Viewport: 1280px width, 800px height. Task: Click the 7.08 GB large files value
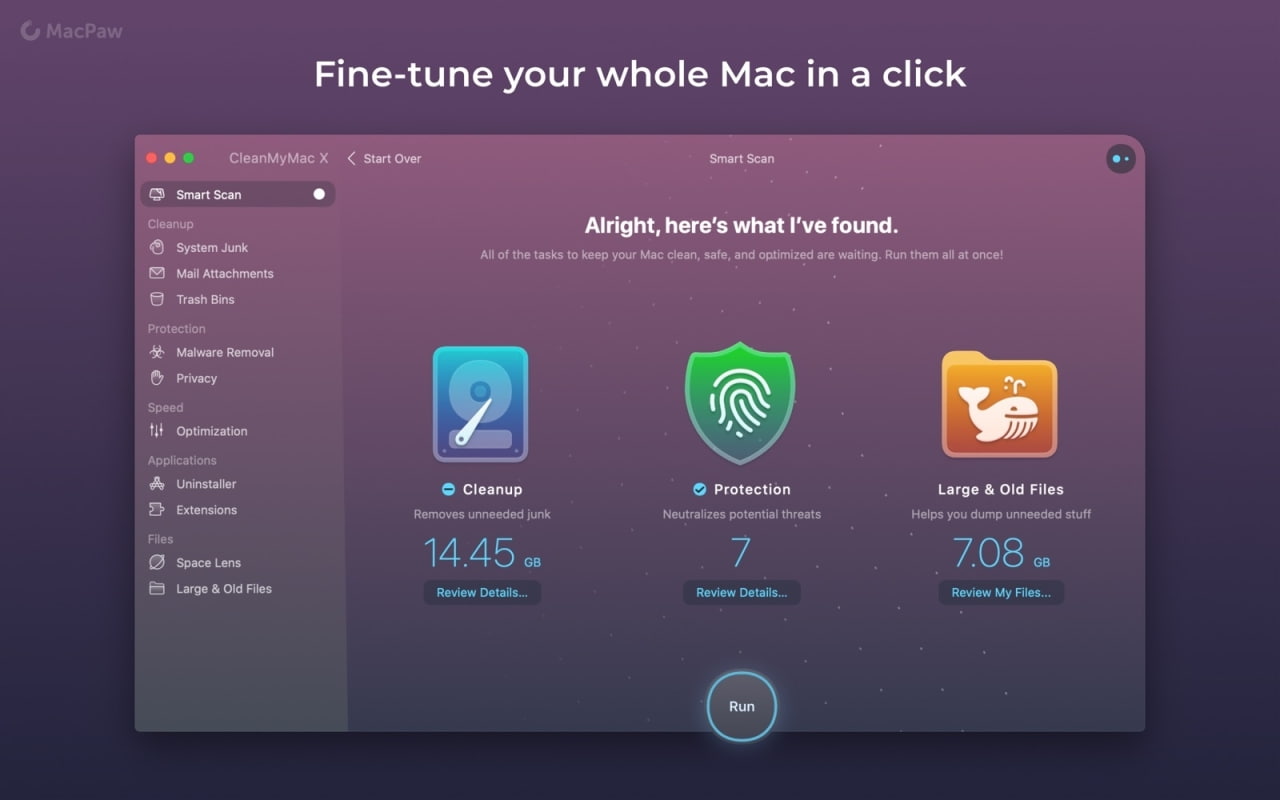point(1001,553)
